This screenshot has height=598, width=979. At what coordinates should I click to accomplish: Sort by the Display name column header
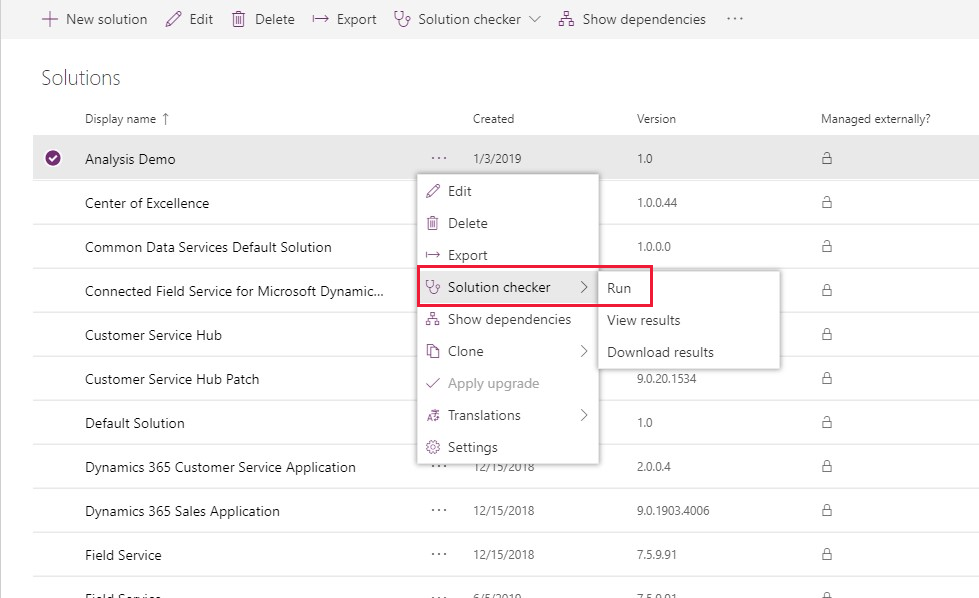(x=120, y=118)
